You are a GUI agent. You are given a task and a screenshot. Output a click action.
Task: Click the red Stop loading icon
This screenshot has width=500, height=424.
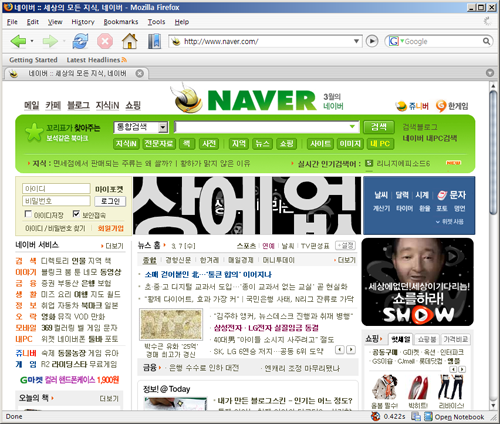pos(105,41)
